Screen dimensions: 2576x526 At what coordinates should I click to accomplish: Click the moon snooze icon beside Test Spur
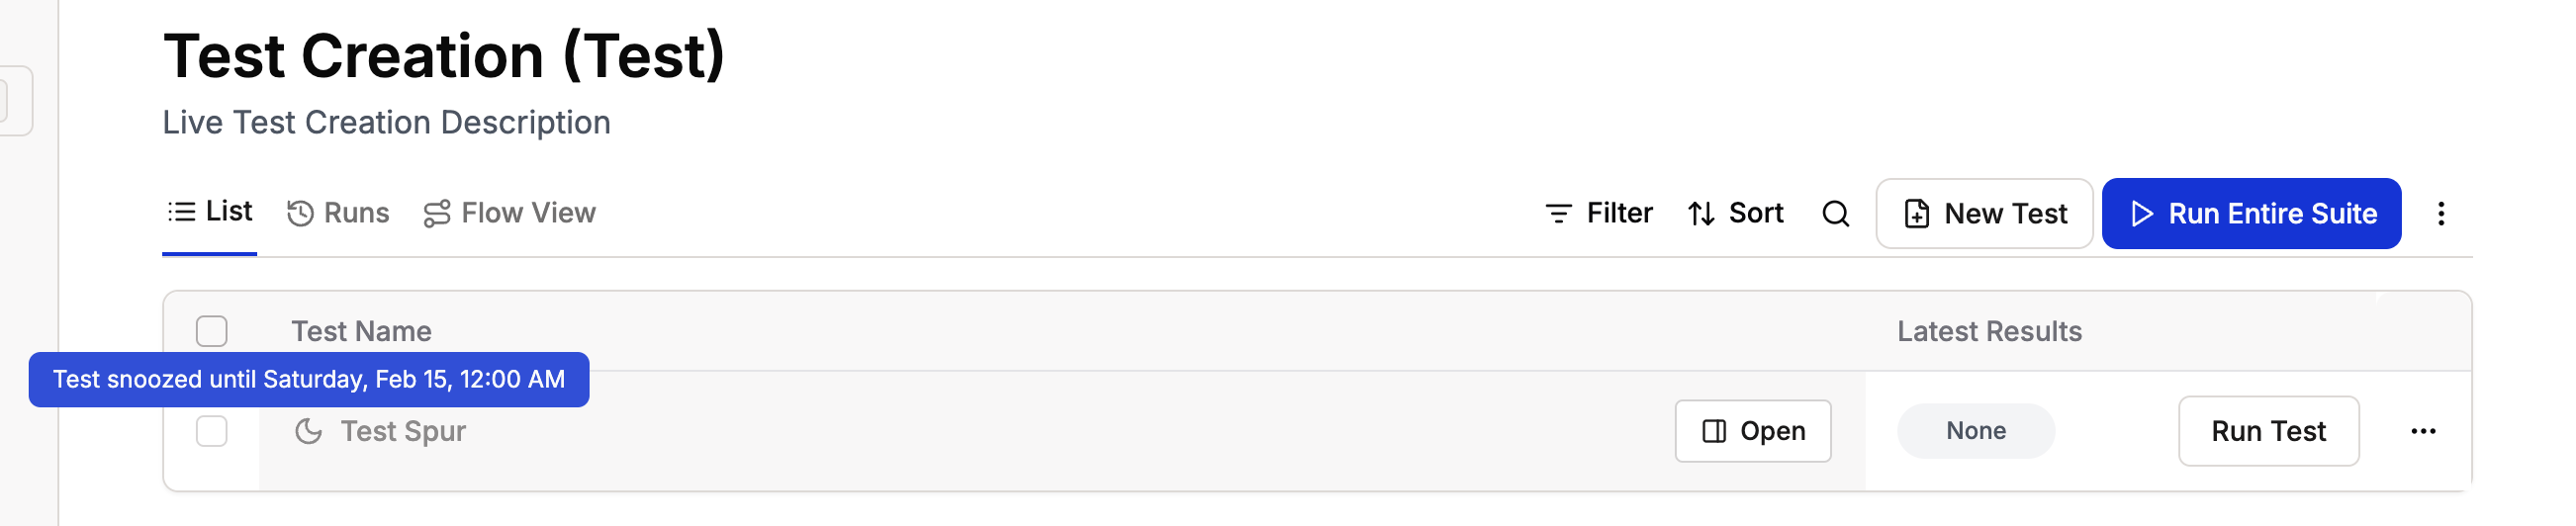[x=308, y=431]
